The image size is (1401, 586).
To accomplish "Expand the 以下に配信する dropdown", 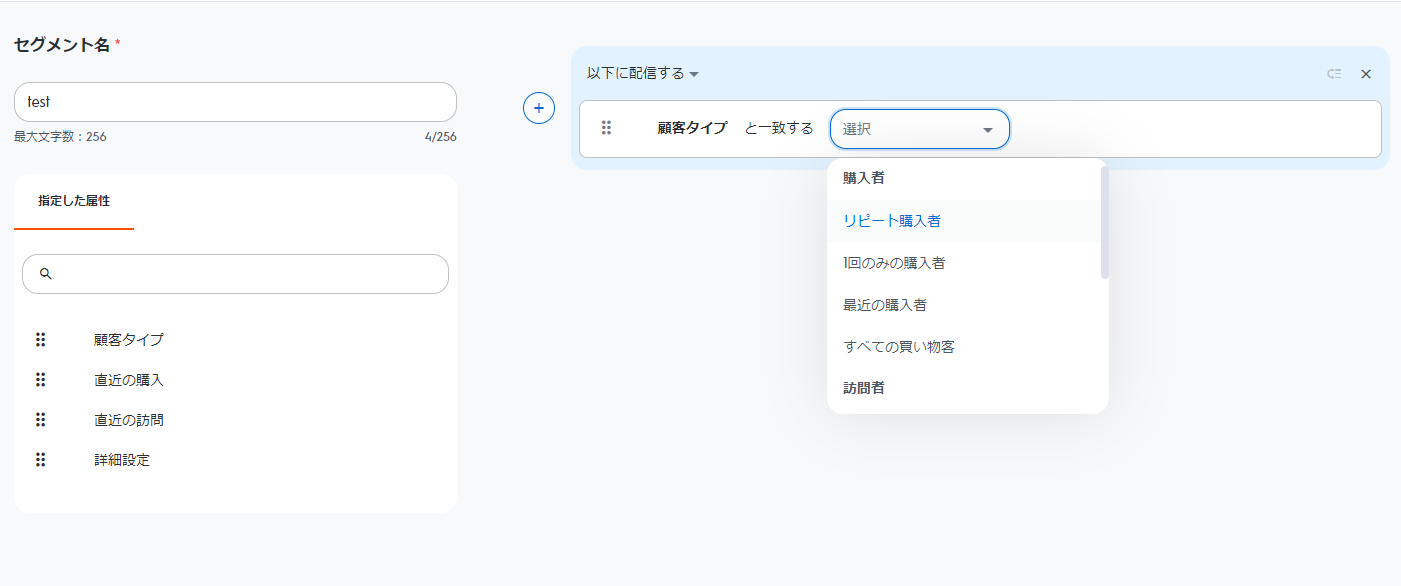I will (643, 74).
